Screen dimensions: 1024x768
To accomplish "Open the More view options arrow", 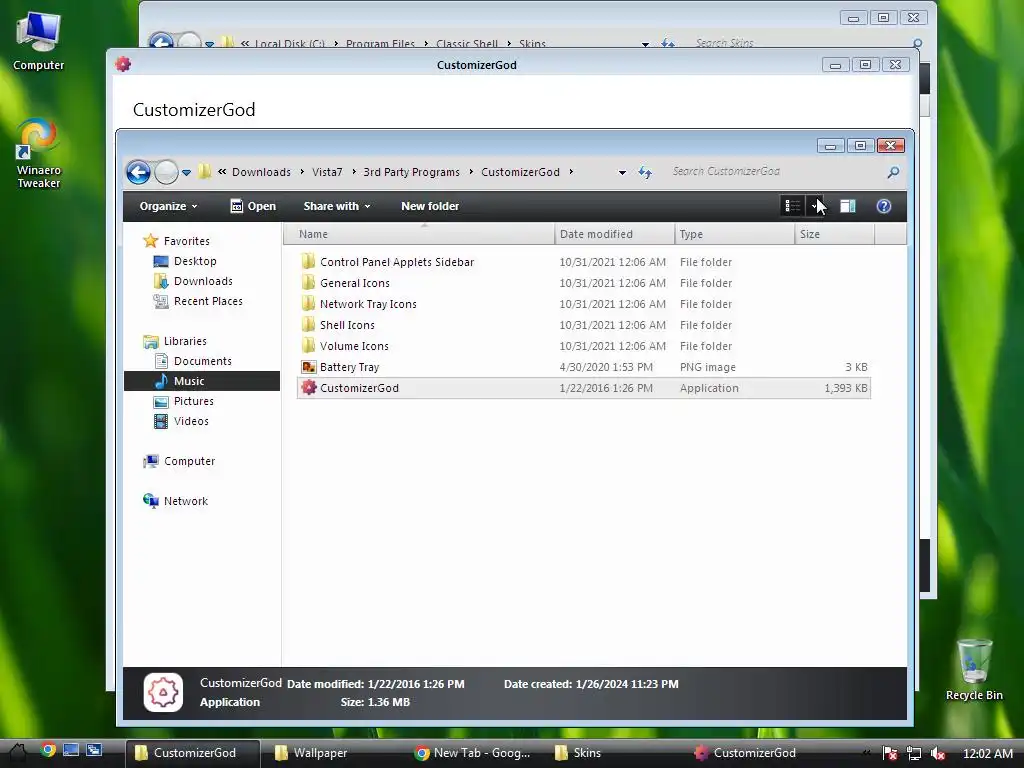I will 815,206.
